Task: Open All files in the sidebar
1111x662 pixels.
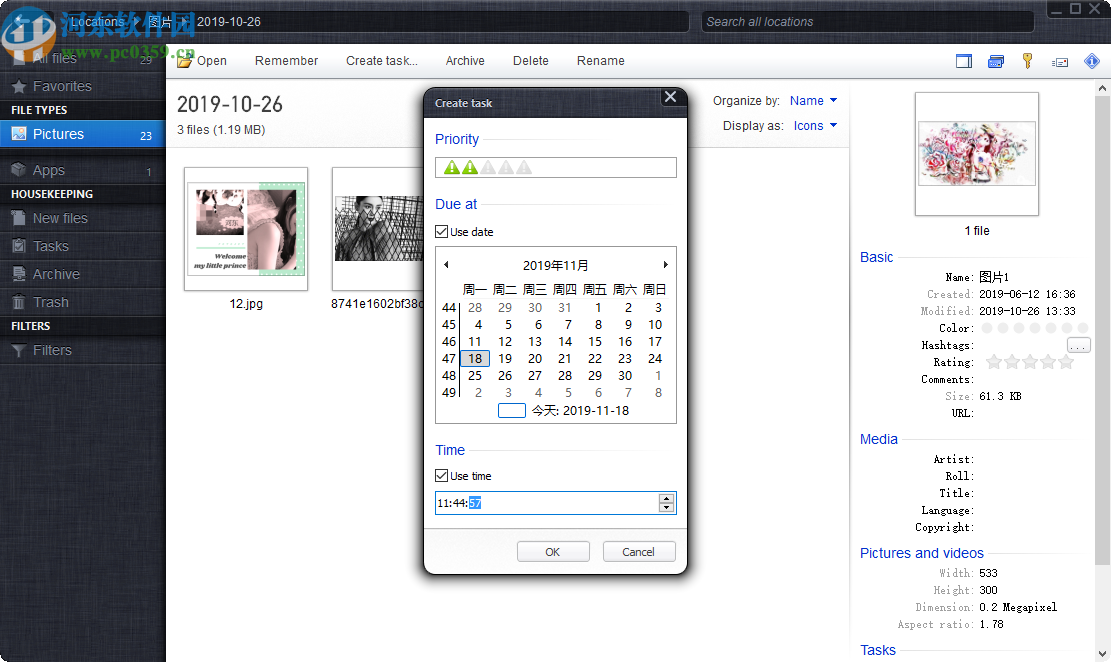Action: click(82, 58)
